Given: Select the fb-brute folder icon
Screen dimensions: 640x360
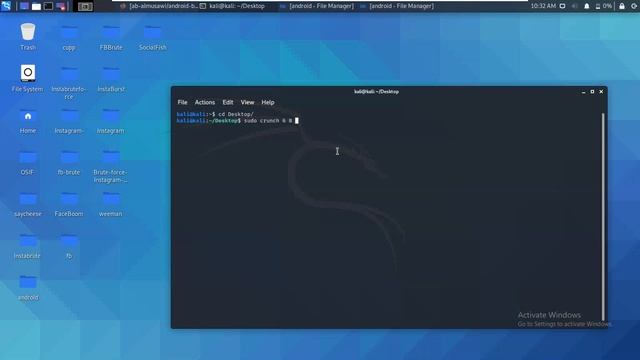Looking at the screenshot, I should point(69,162).
